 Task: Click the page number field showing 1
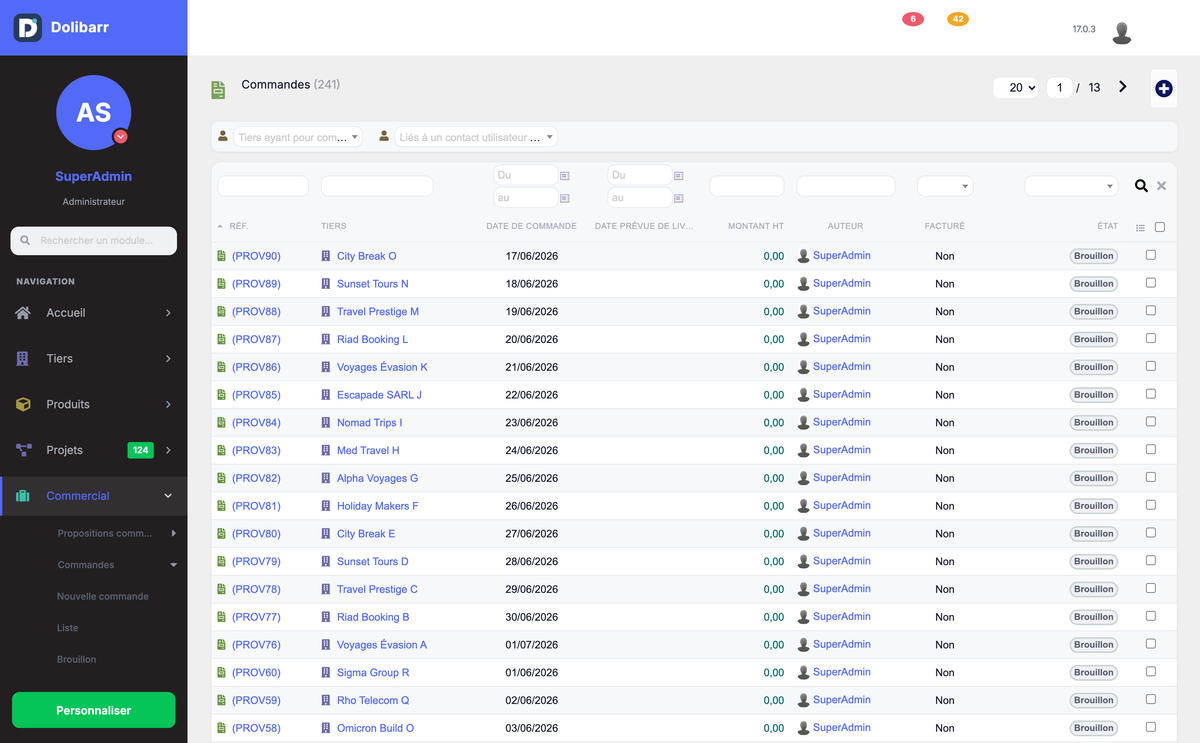coord(1060,88)
